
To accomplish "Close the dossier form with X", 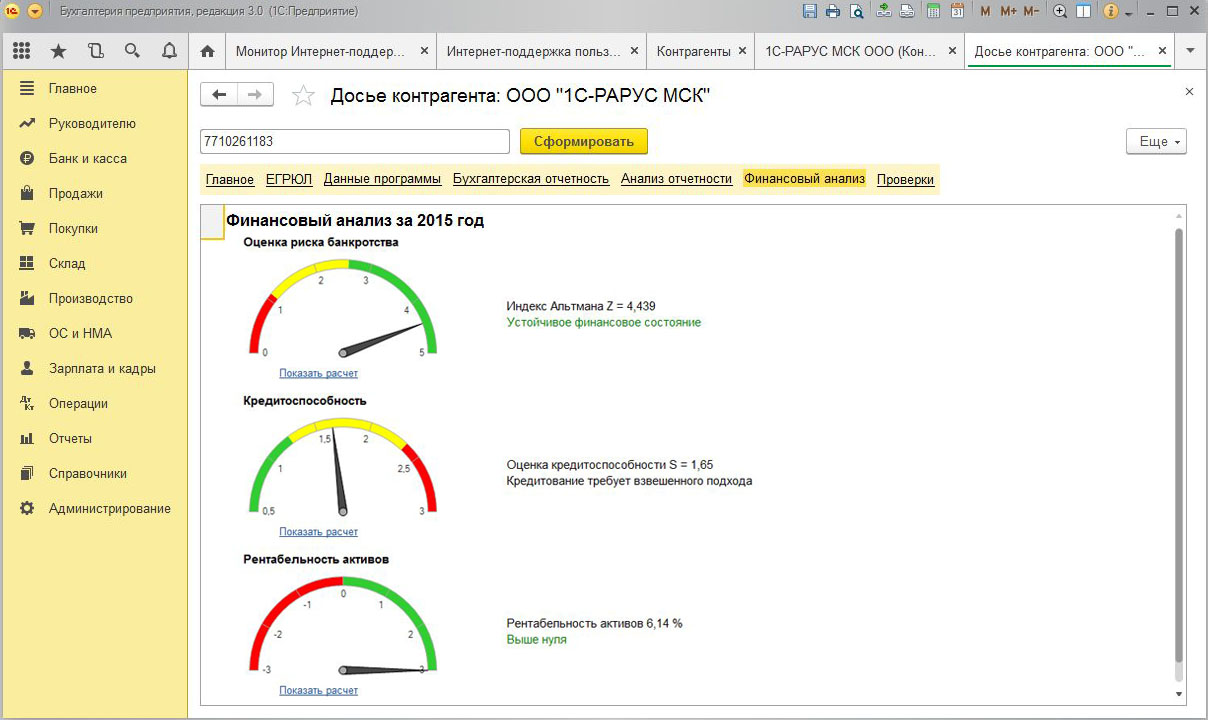I will coord(1189,92).
